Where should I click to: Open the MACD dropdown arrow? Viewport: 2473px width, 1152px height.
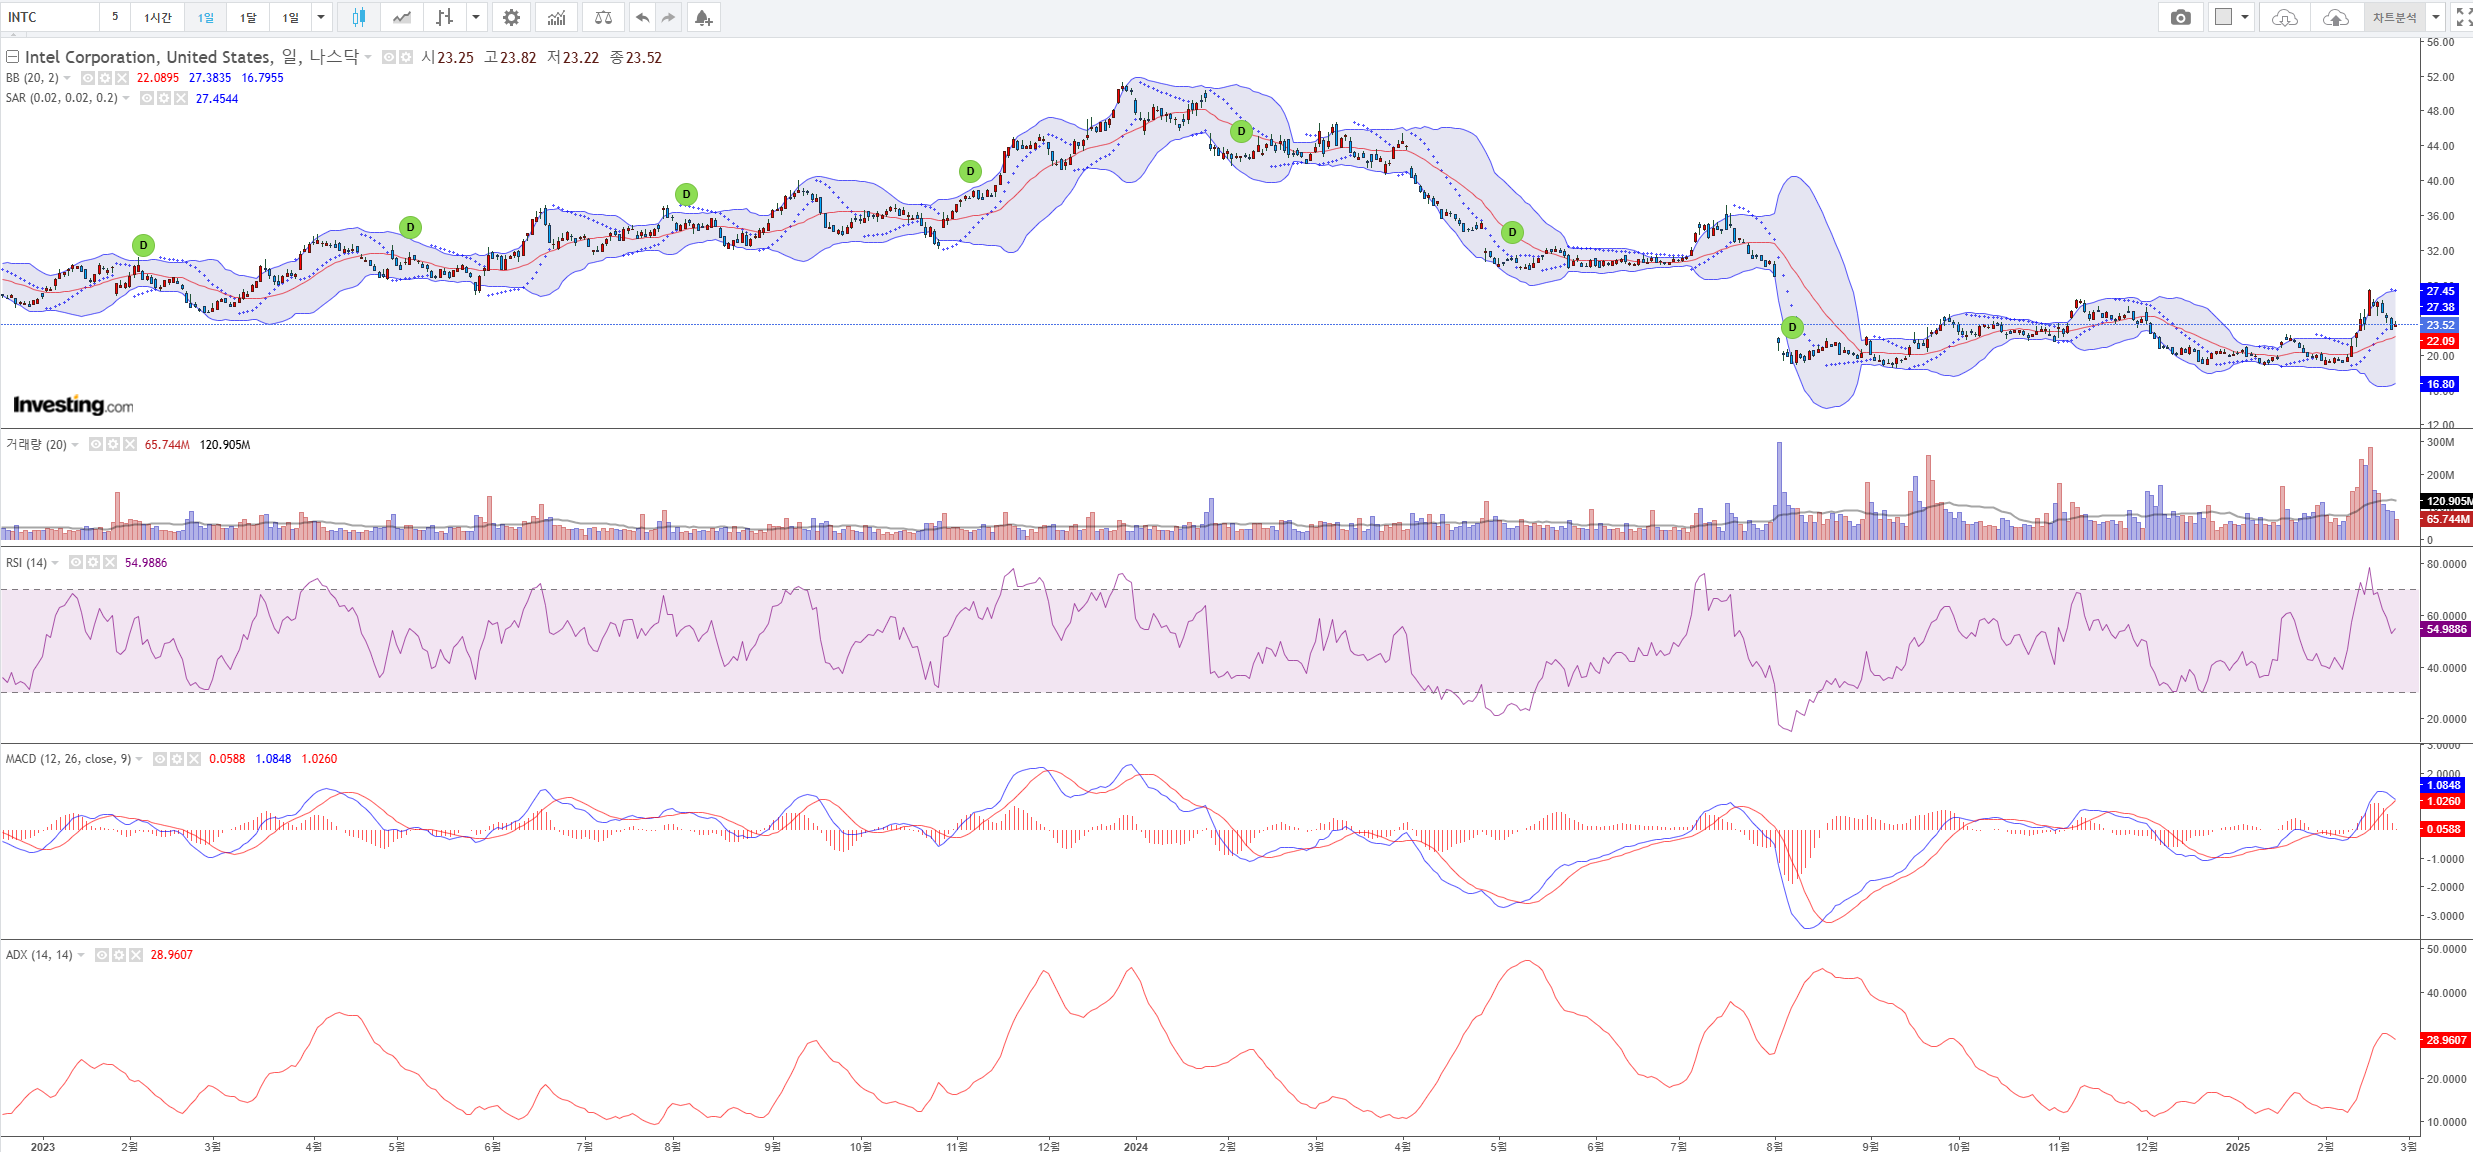pos(139,759)
